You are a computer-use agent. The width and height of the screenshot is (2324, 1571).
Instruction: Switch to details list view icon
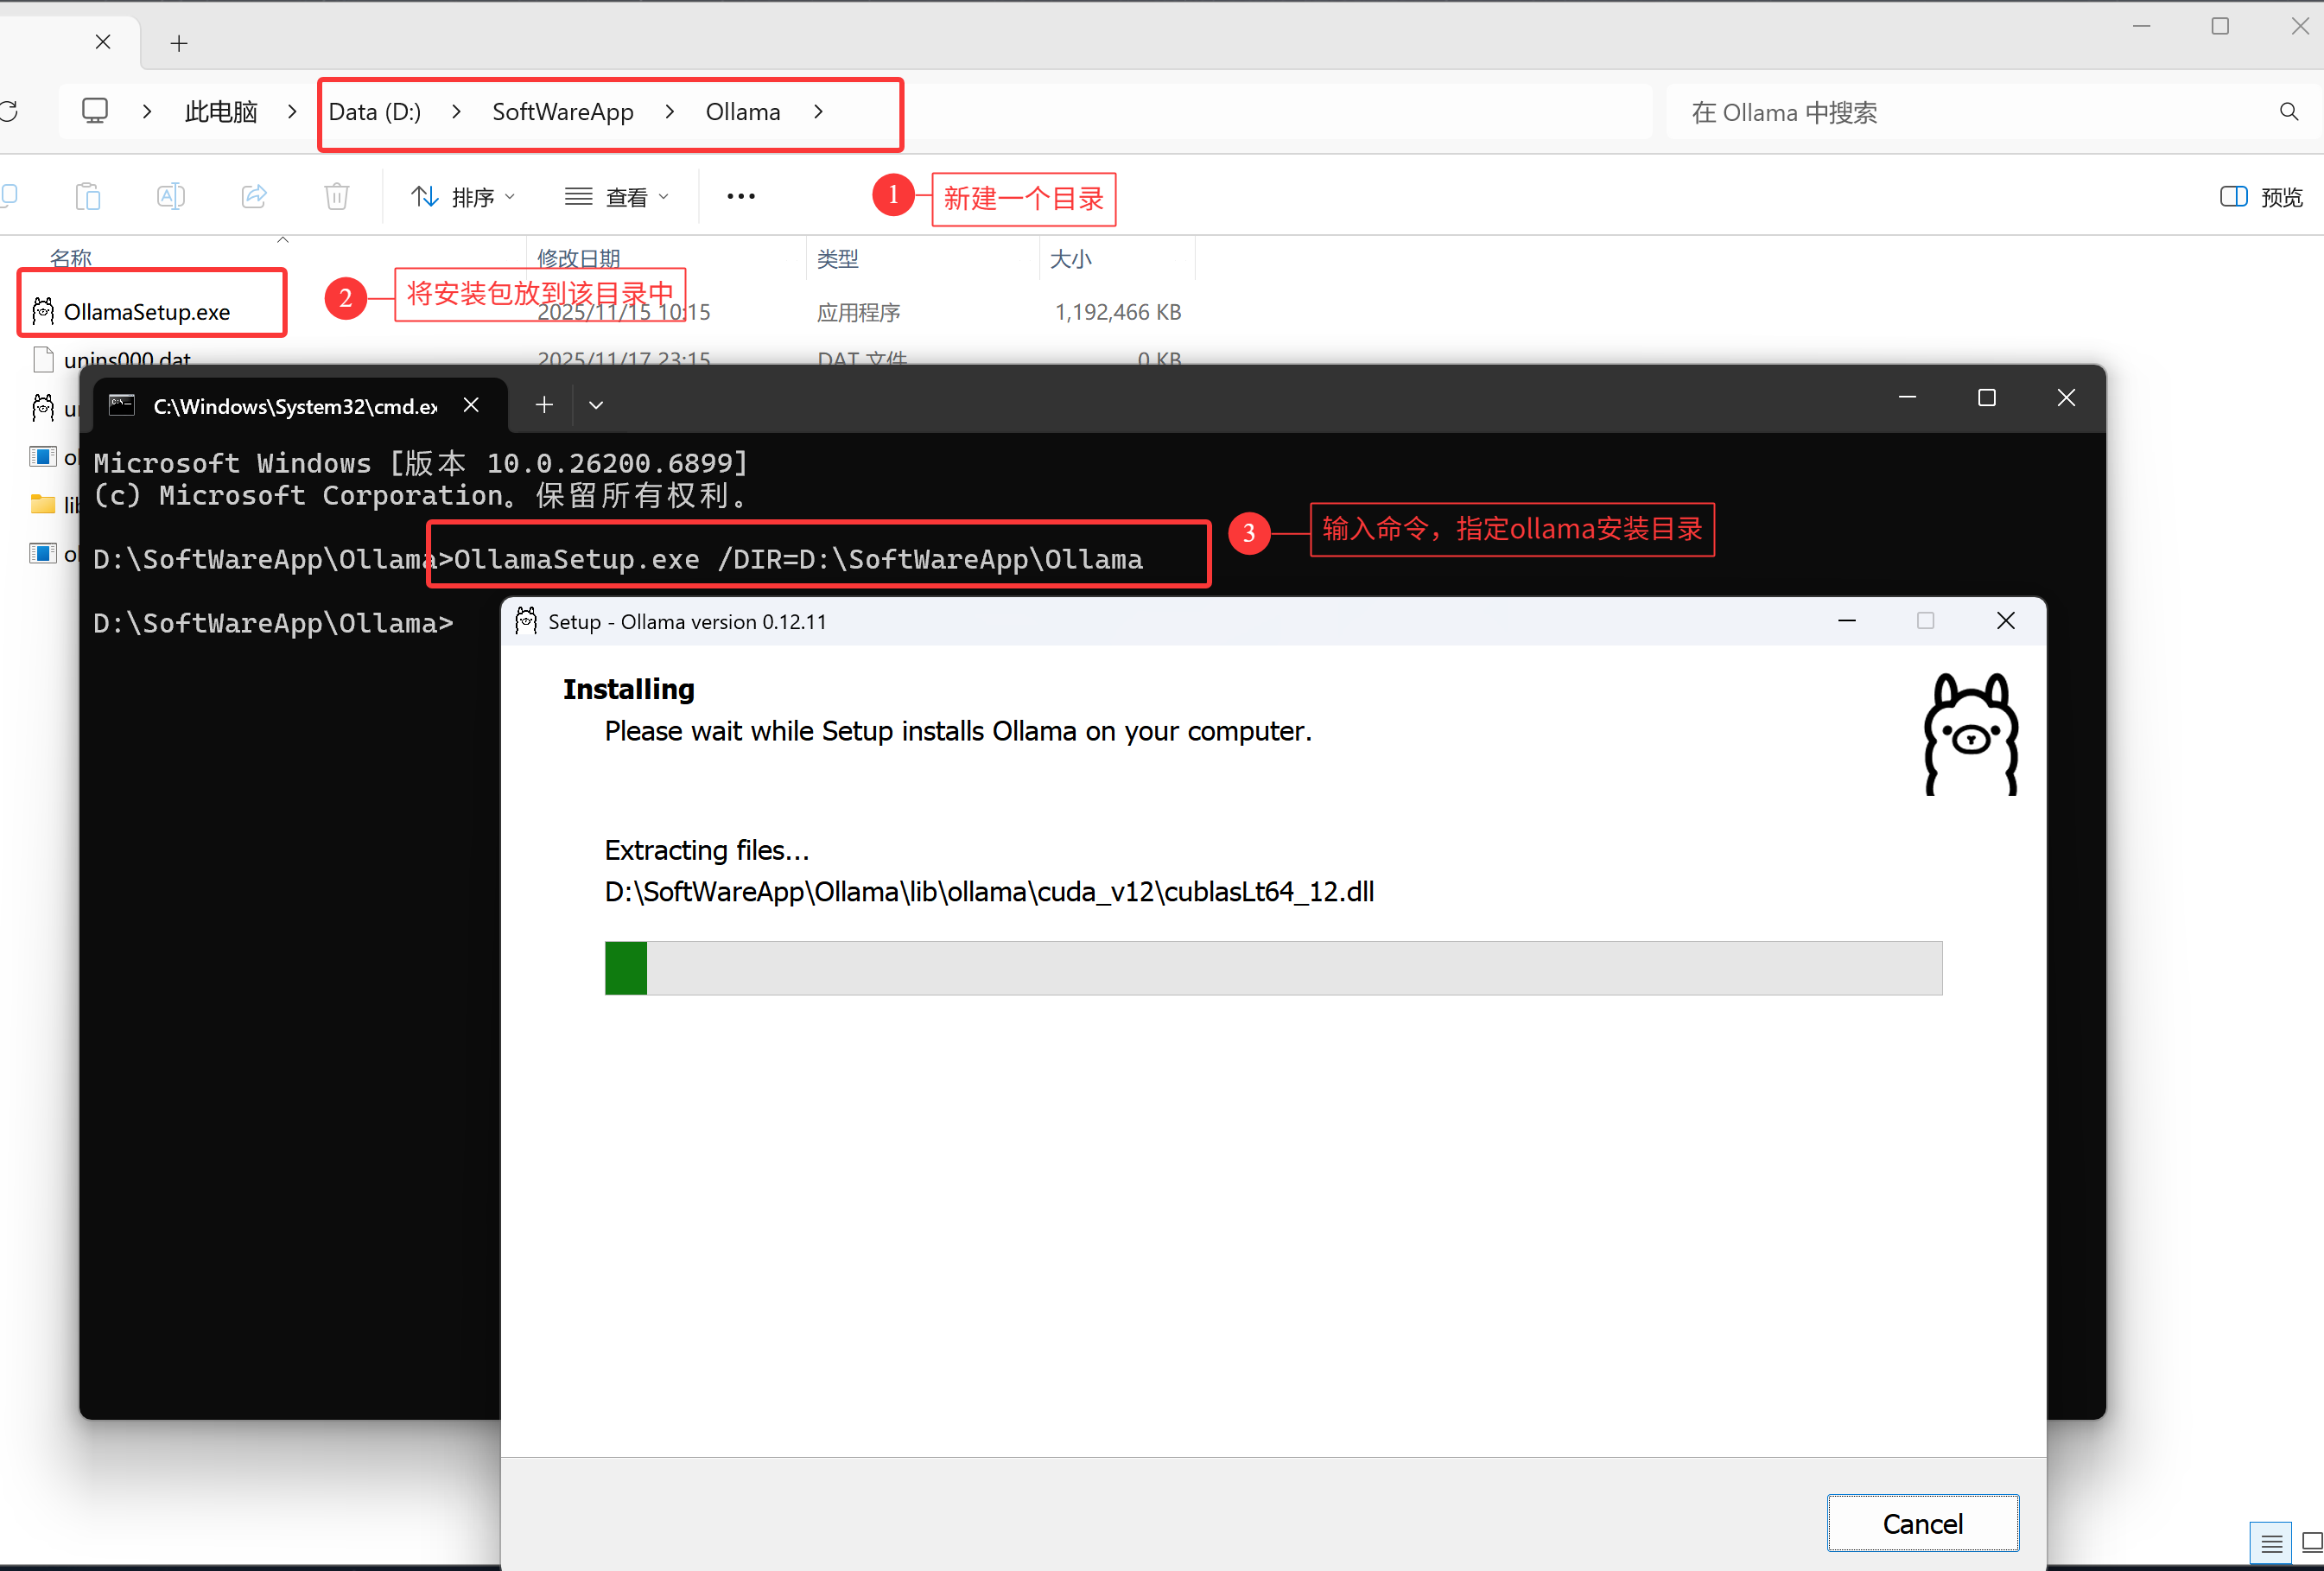coord(2271,1542)
